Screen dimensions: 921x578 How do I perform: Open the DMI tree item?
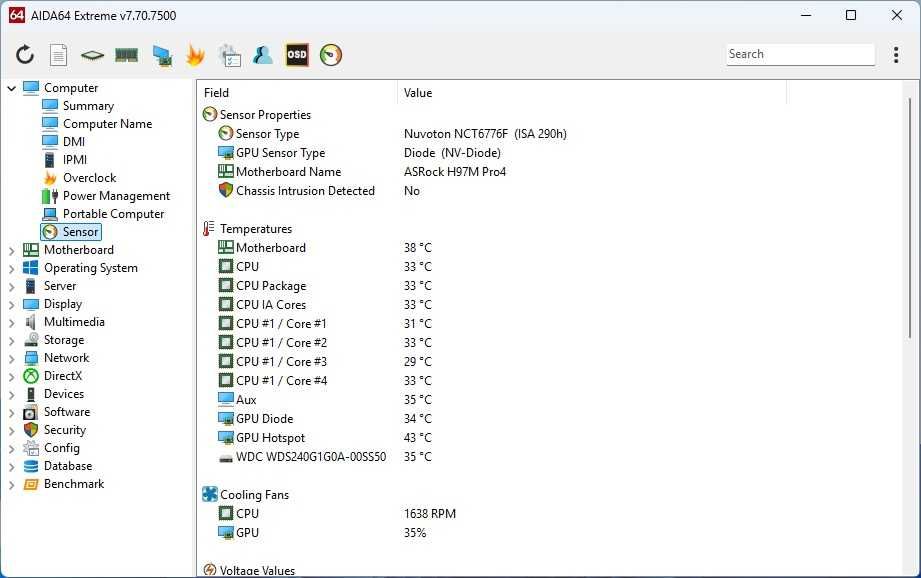tap(73, 142)
